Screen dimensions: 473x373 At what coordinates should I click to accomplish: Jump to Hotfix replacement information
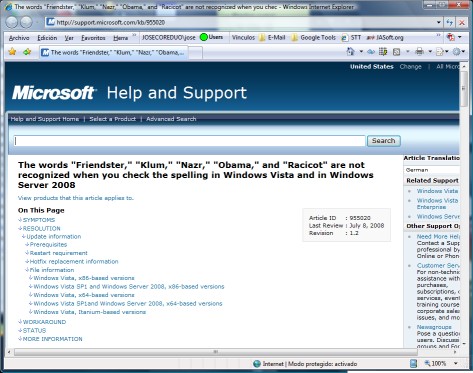[x=74, y=262]
